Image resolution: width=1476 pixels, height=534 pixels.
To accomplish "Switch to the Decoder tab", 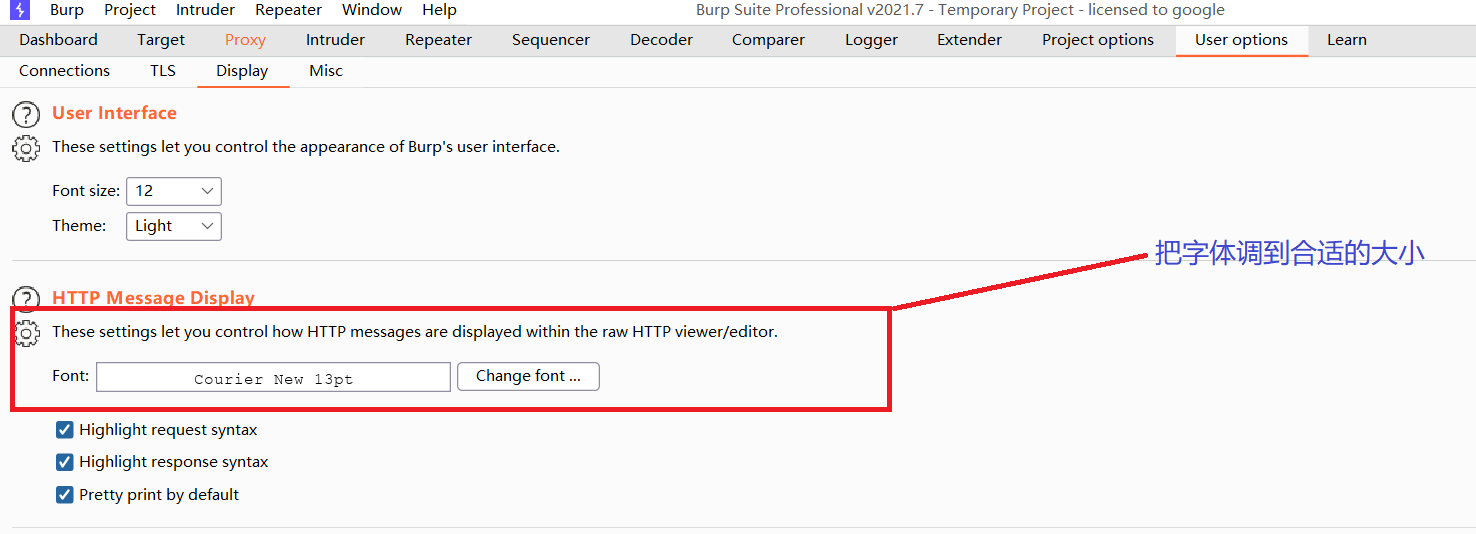I will pyautogui.click(x=661, y=40).
